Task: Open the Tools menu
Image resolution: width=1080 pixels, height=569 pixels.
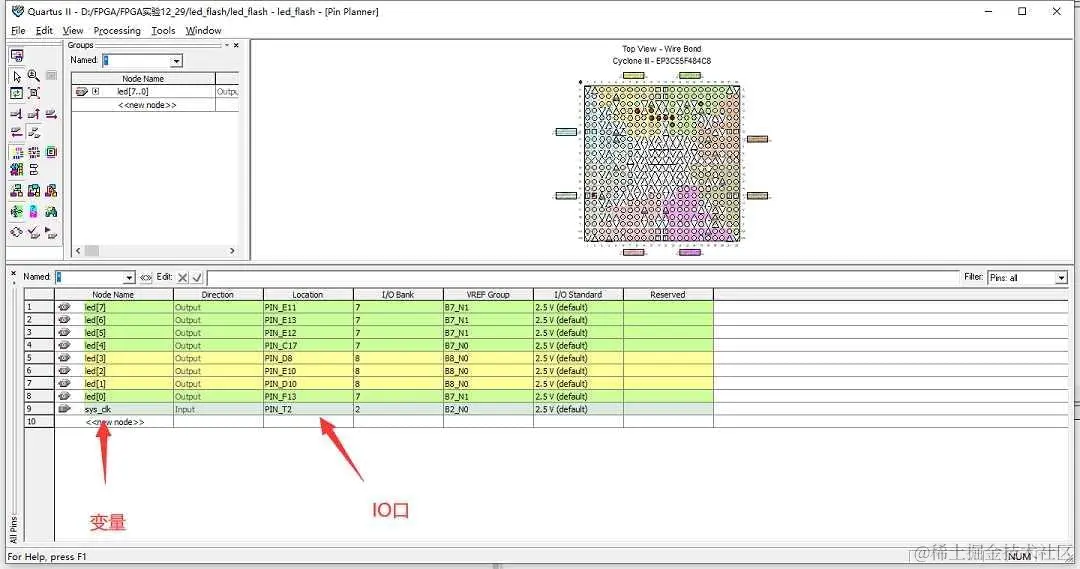Action: pyautogui.click(x=163, y=30)
